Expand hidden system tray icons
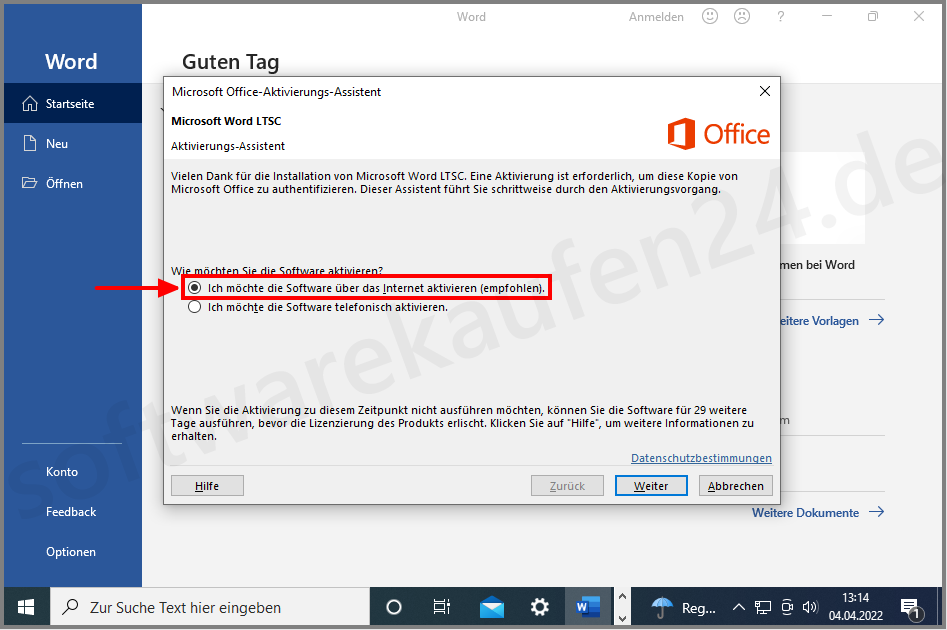Viewport: 947px width, 630px height. tap(738, 606)
